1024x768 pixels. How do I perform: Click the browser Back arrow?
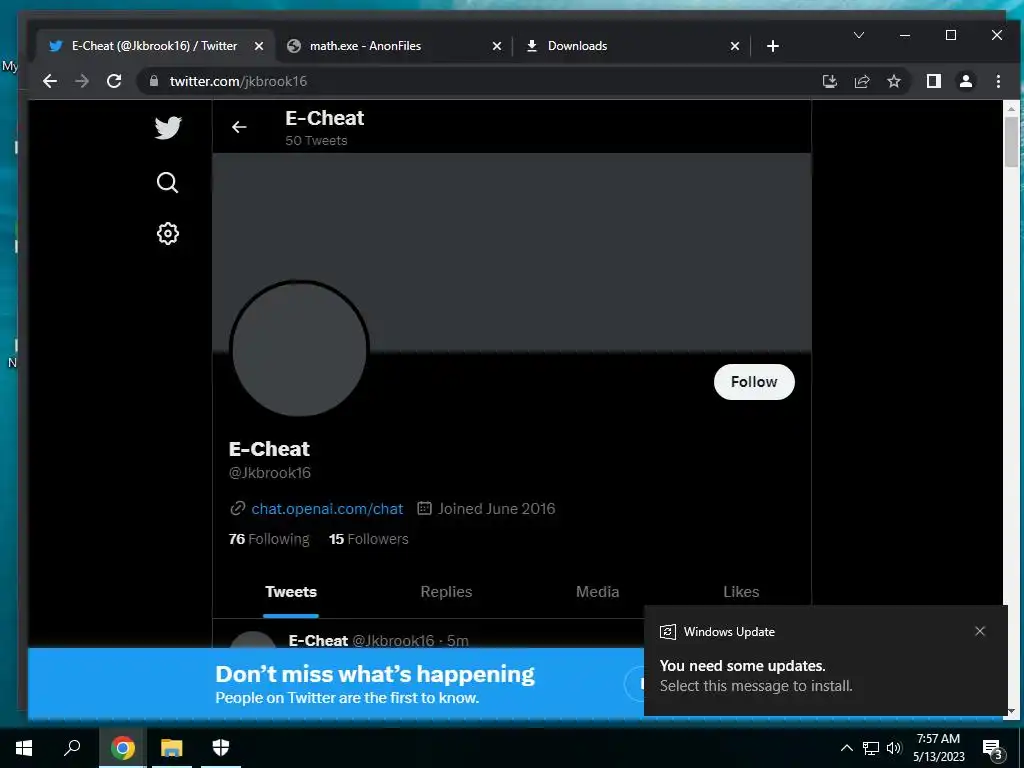[x=50, y=81]
